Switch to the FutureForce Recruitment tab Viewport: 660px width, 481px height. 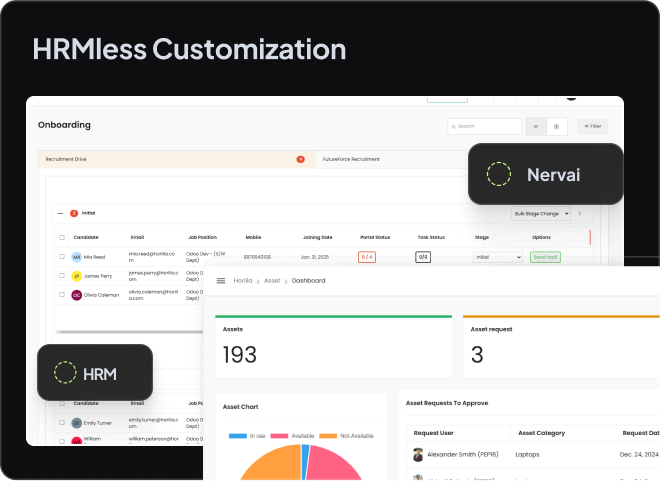pyautogui.click(x=352, y=159)
